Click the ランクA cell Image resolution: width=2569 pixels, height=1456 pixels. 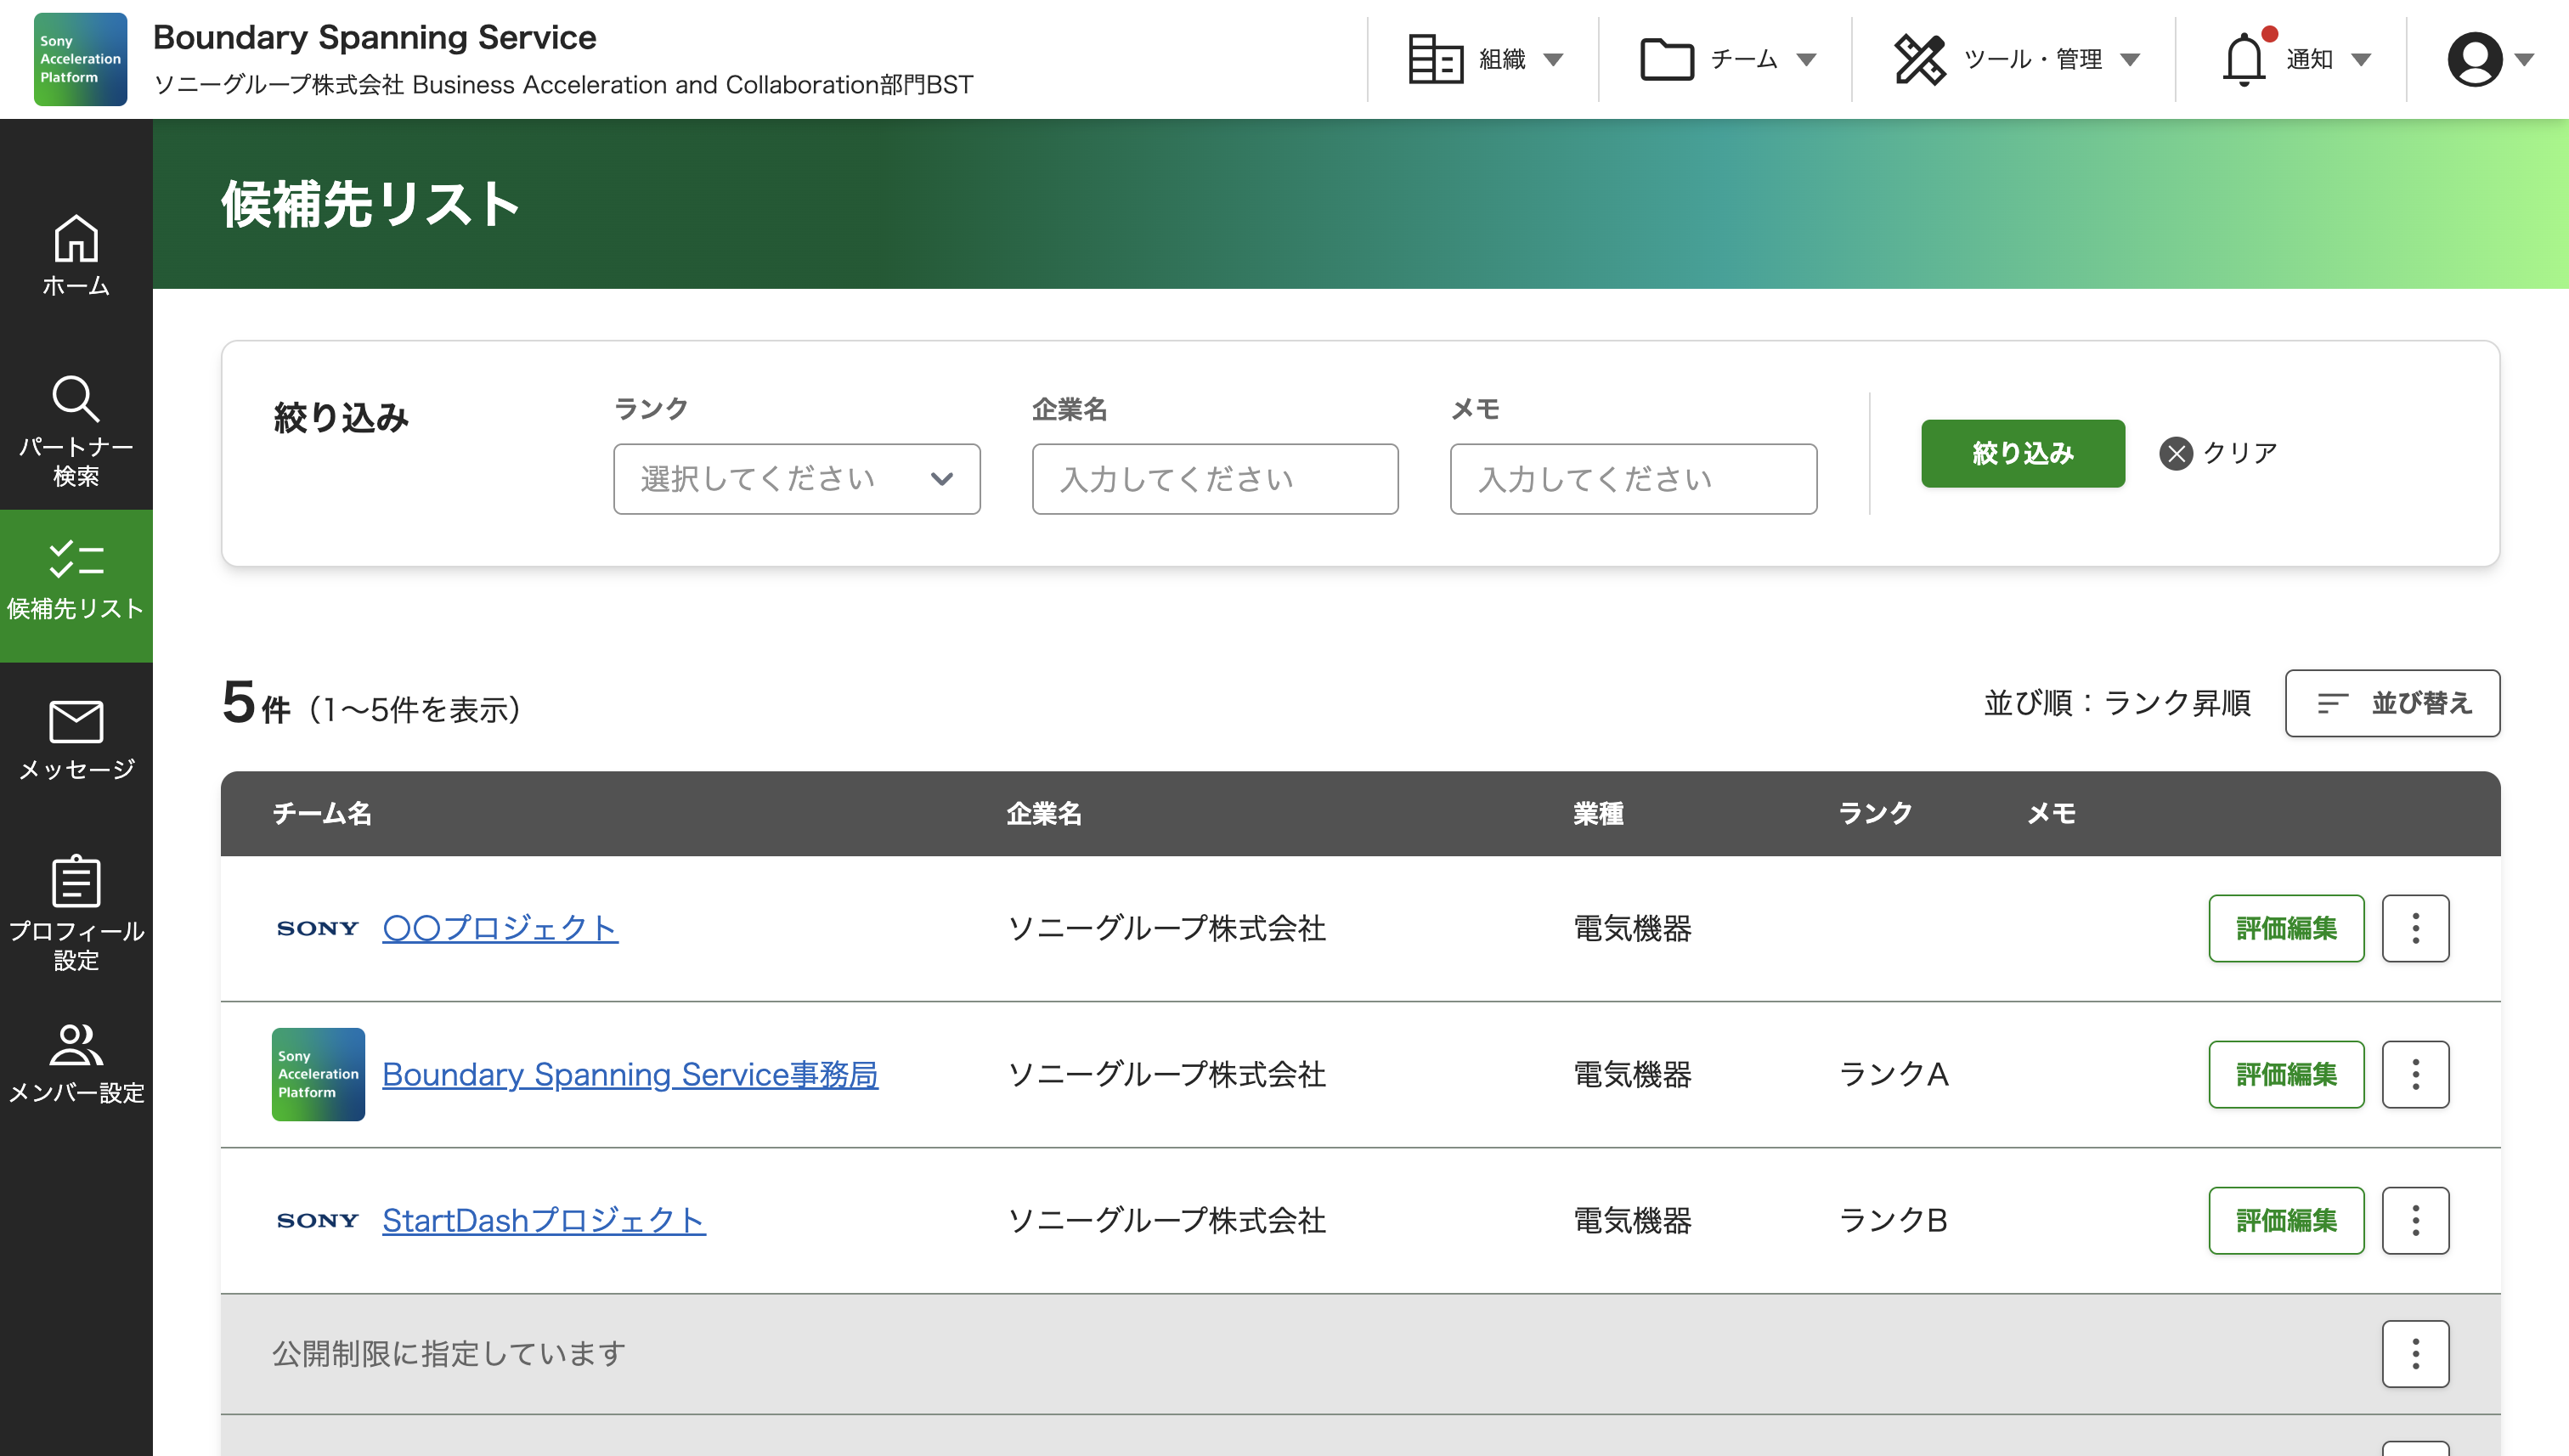(1893, 1074)
